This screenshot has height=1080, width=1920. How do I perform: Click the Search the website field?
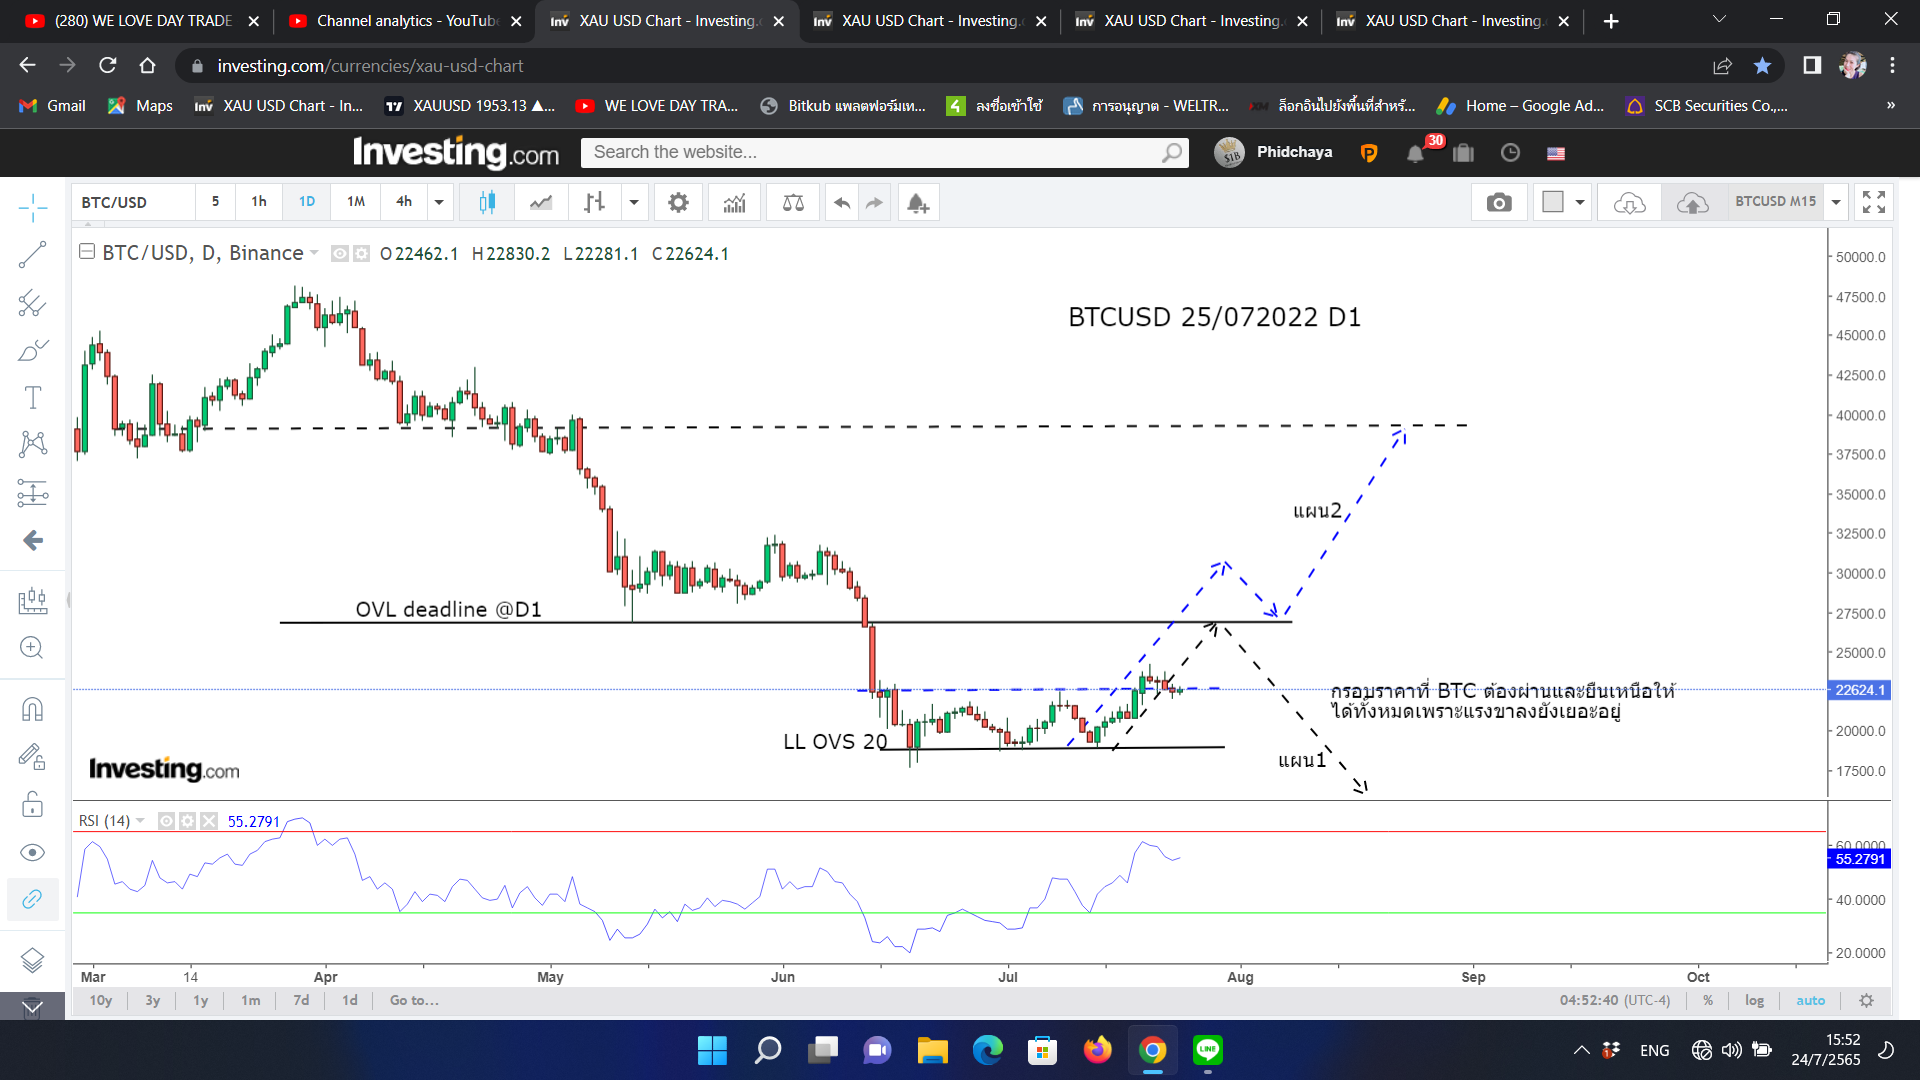tap(884, 152)
